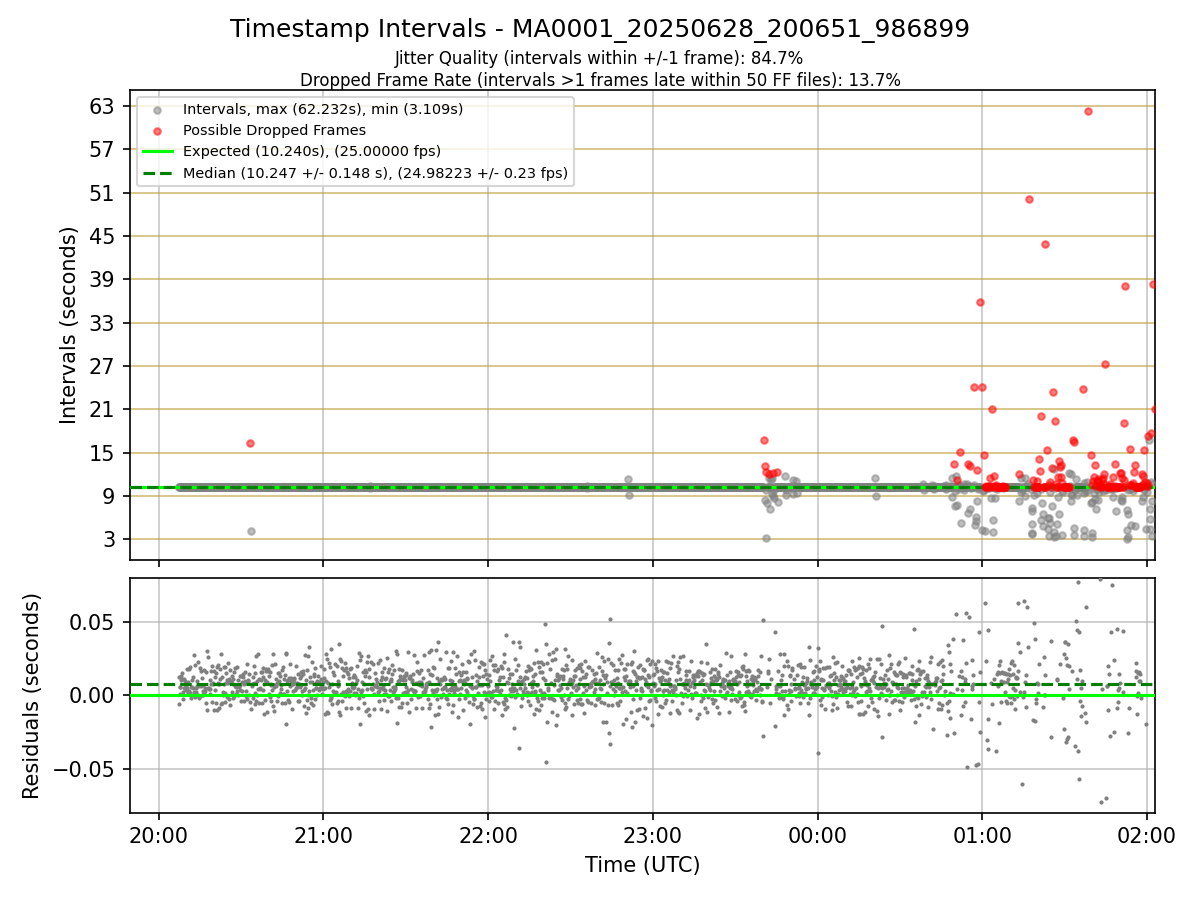Click the 'Intervals (seconds)' y-axis label

point(68,325)
